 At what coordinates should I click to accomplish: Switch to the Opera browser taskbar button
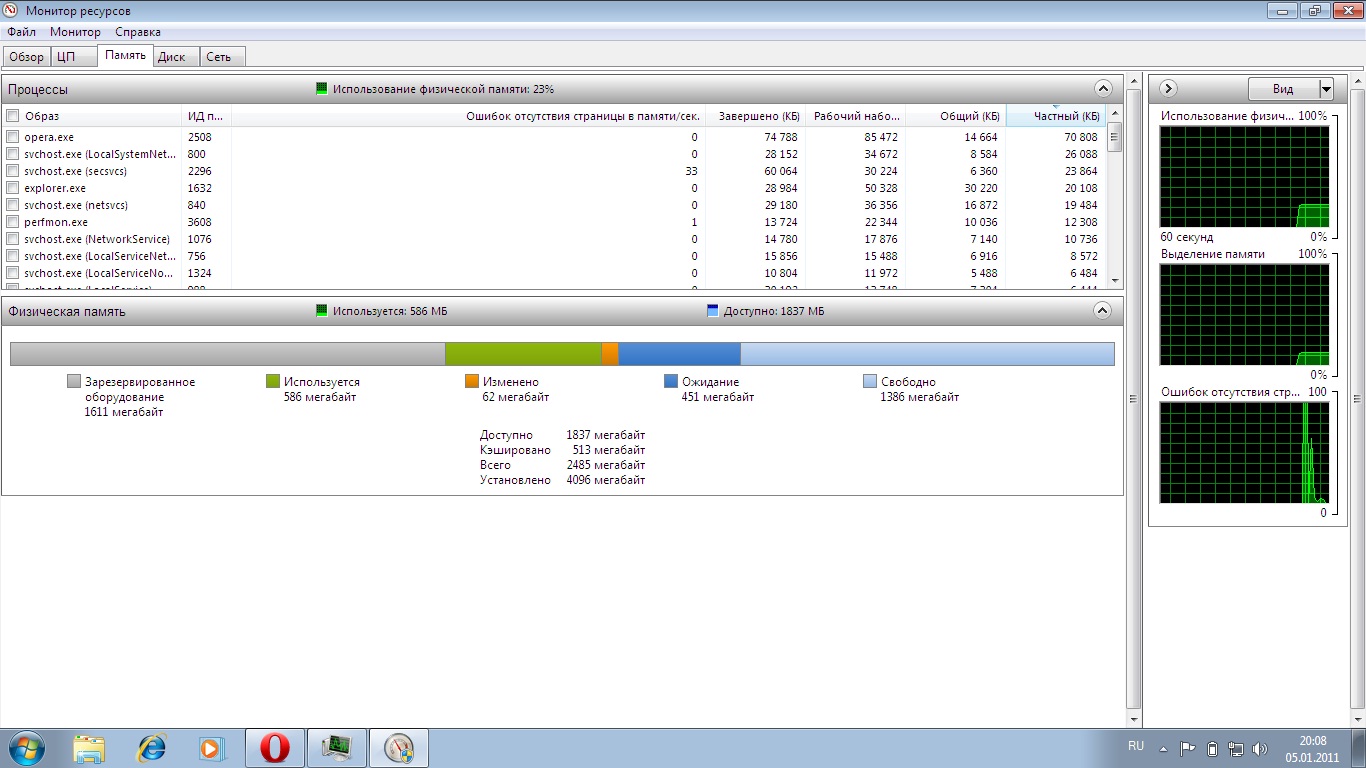tap(275, 748)
